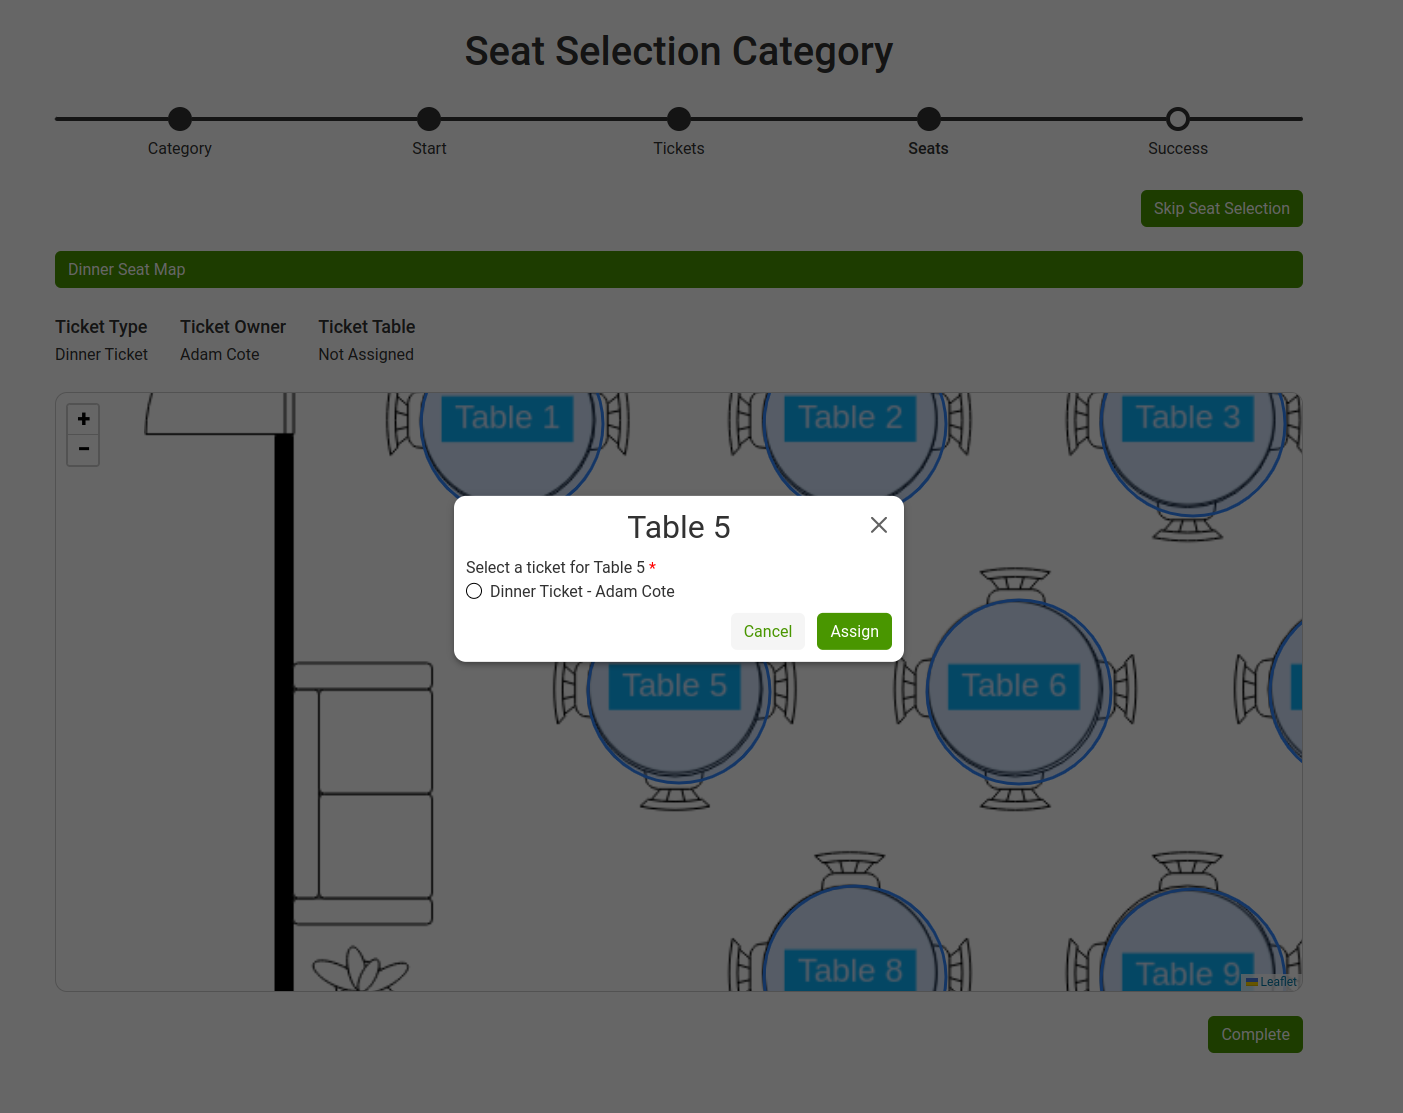Select Table 3 on the map

pyautogui.click(x=1187, y=417)
